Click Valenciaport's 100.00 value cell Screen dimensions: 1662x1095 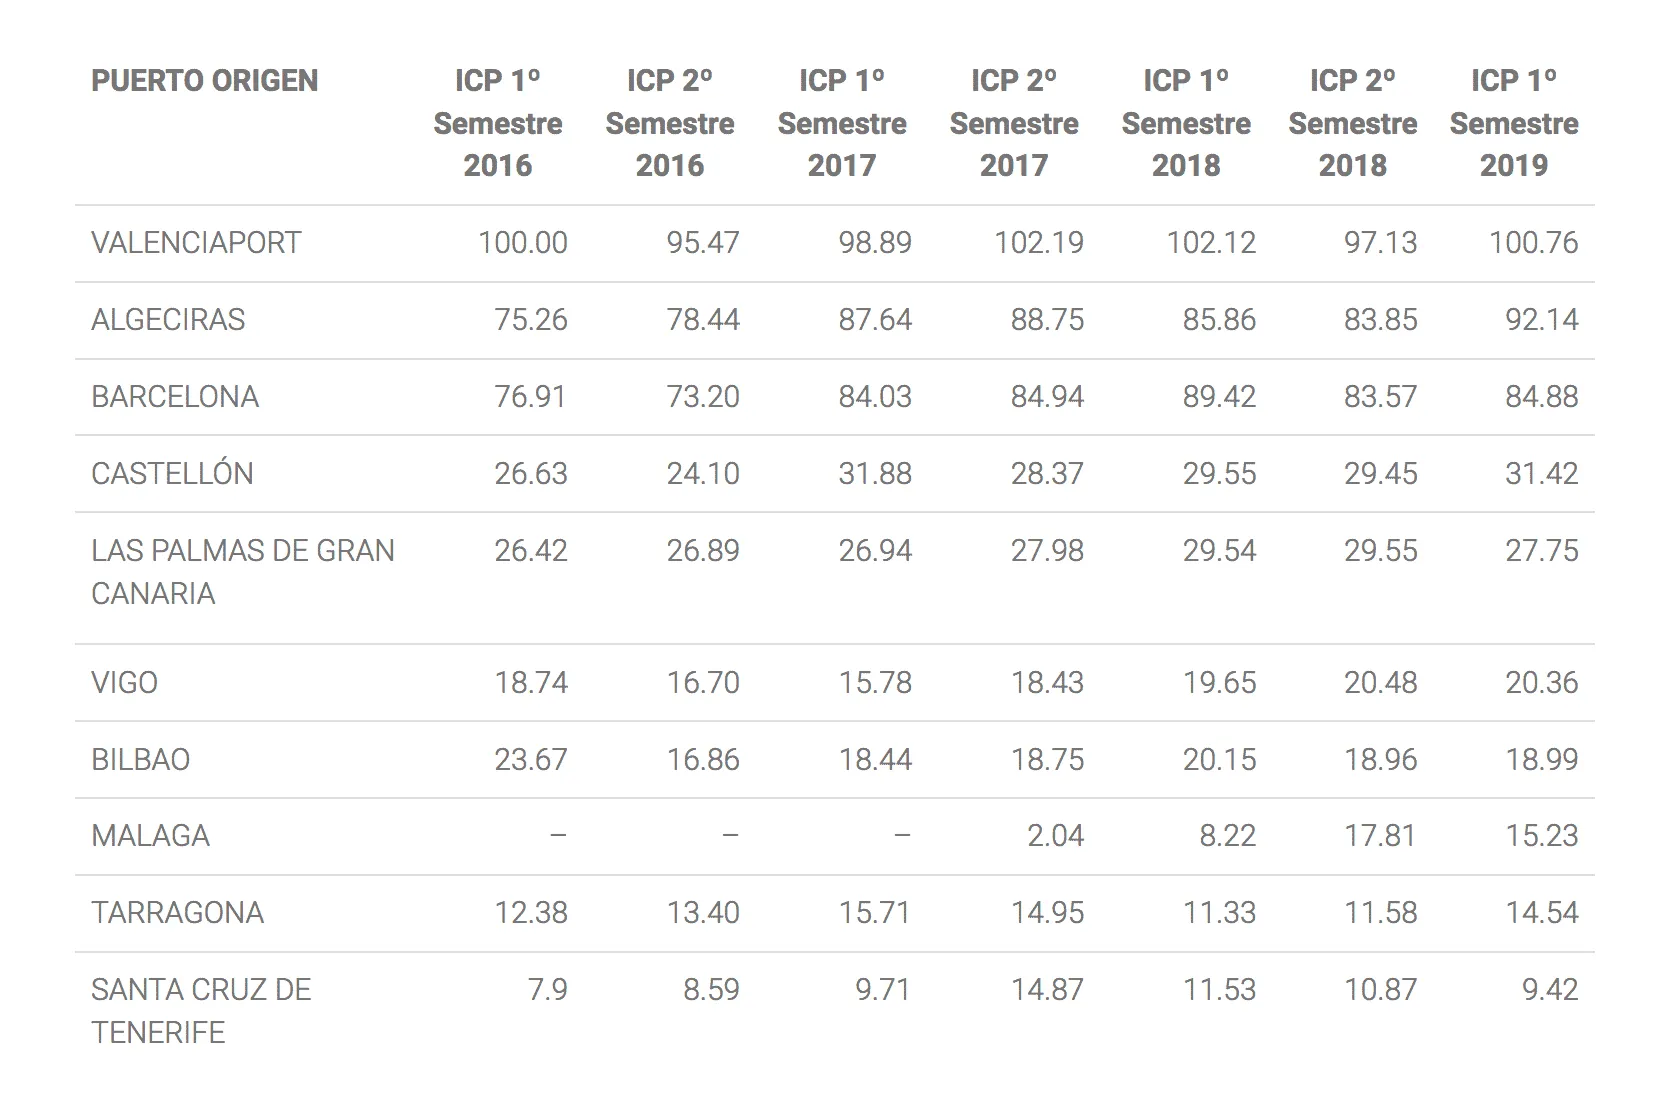coord(522,243)
